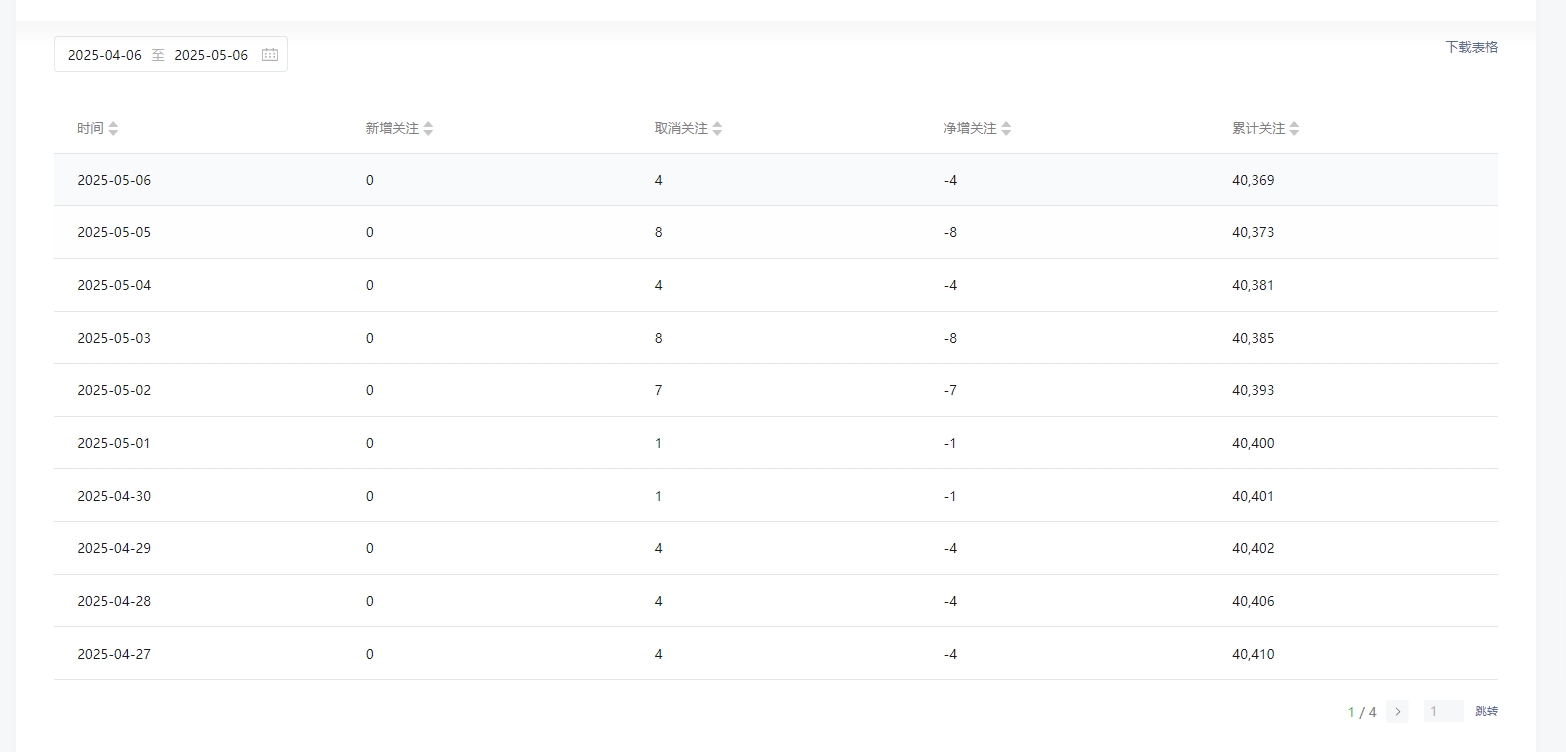
Task: Click cumulative follows value 40,369
Action: point(1253,181)
